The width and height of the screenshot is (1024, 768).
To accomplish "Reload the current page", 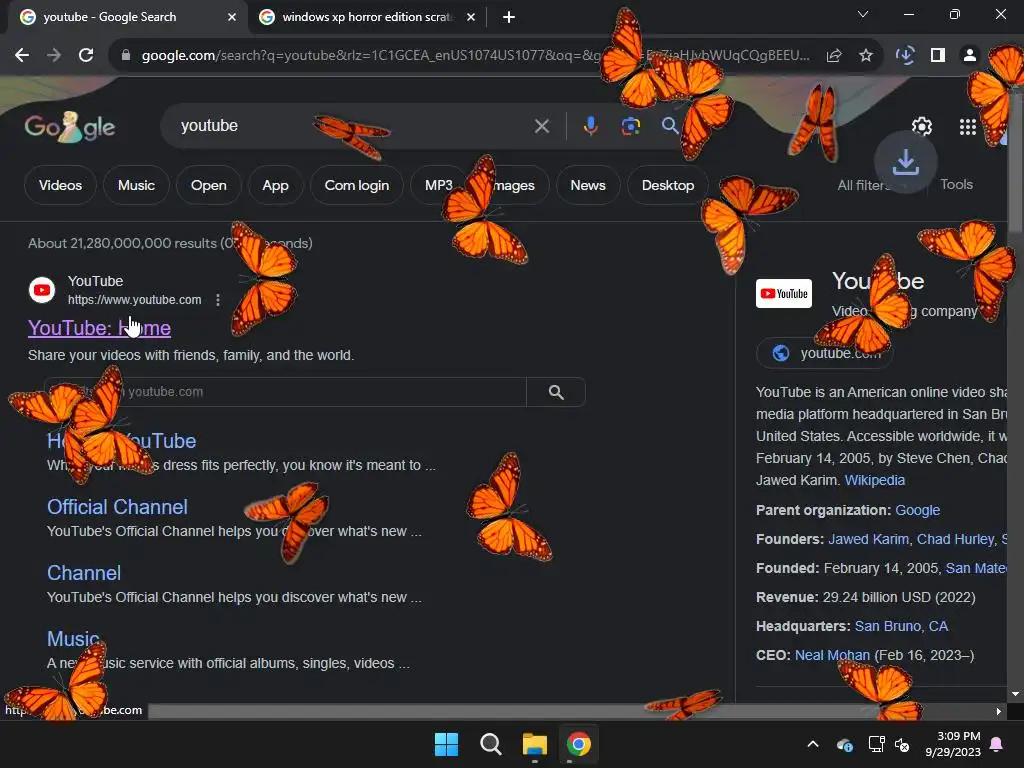I will click(86, 56).
